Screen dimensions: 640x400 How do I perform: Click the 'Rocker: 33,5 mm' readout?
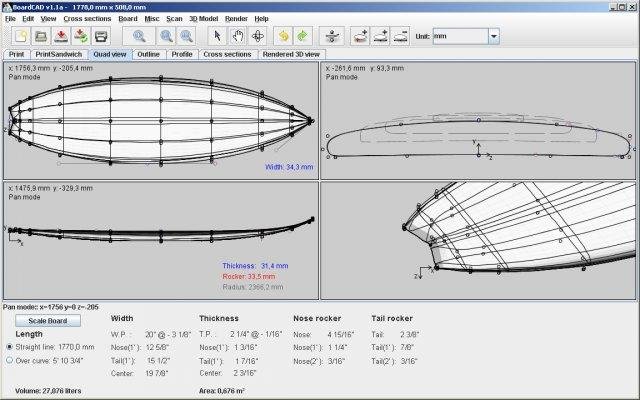[x=249, y=276]
